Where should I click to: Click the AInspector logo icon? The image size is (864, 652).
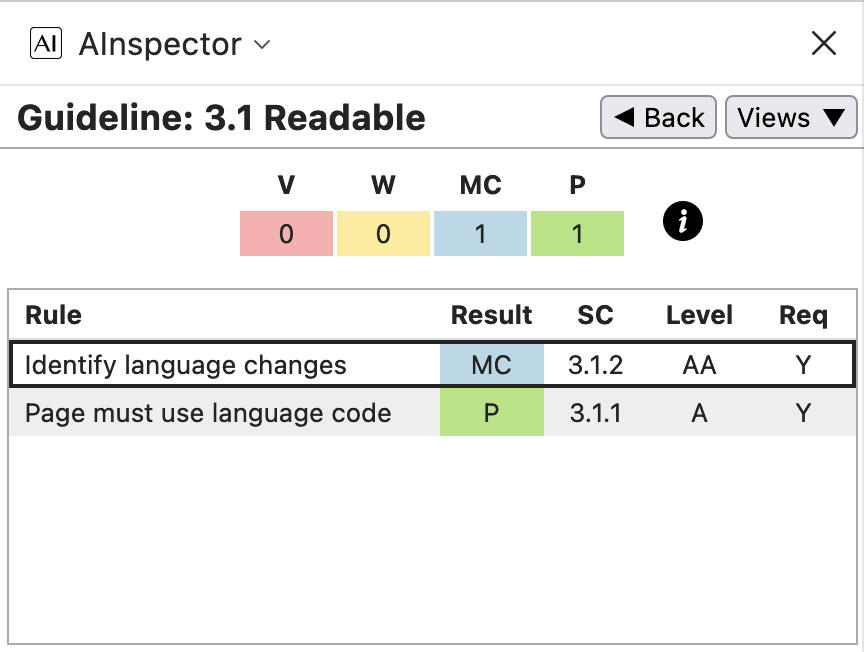coord(46,44)
